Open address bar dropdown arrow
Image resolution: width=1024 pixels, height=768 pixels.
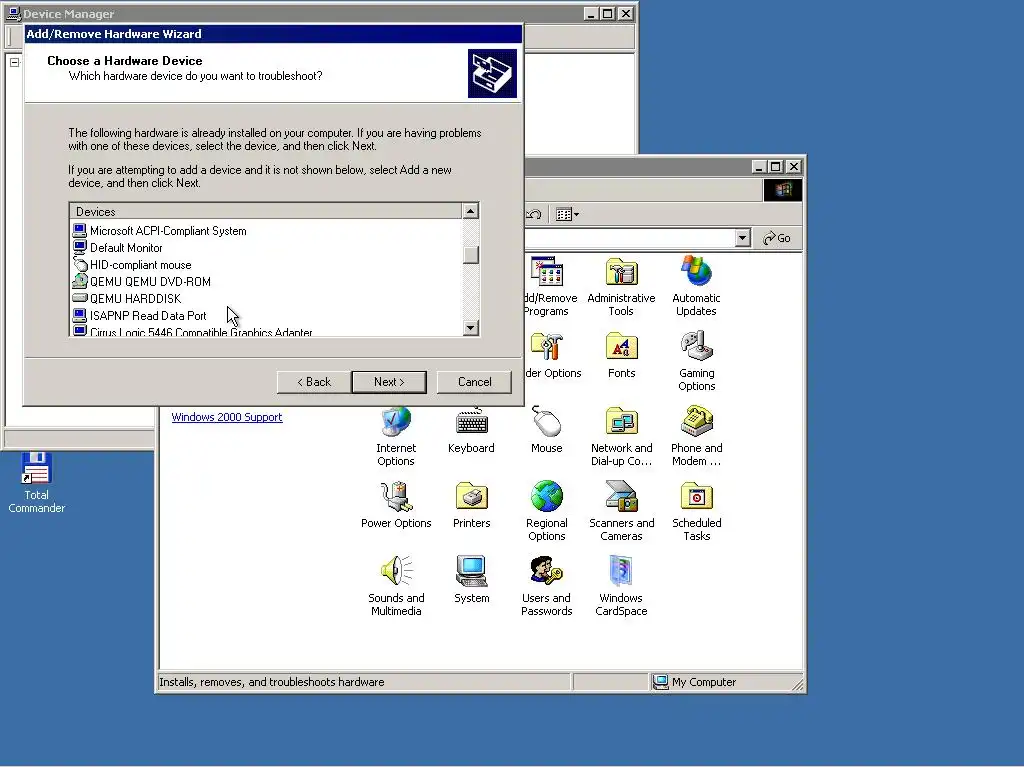point(742,238)
